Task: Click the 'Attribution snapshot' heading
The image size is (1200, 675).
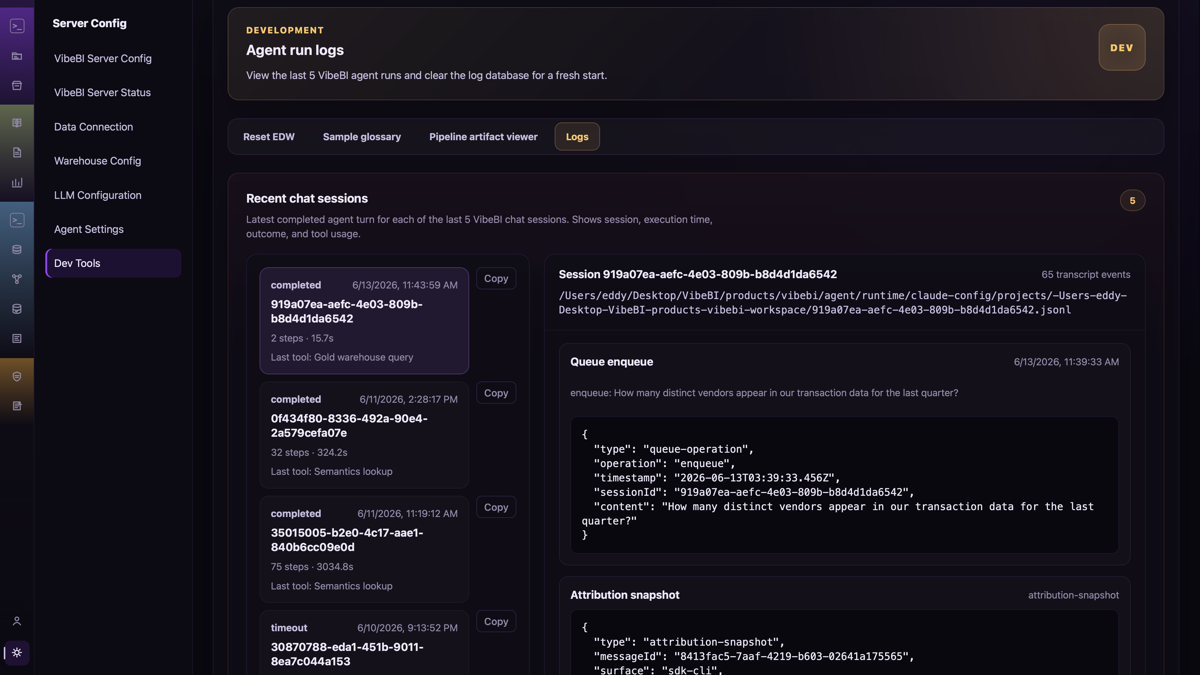Action: pos(625,595)
